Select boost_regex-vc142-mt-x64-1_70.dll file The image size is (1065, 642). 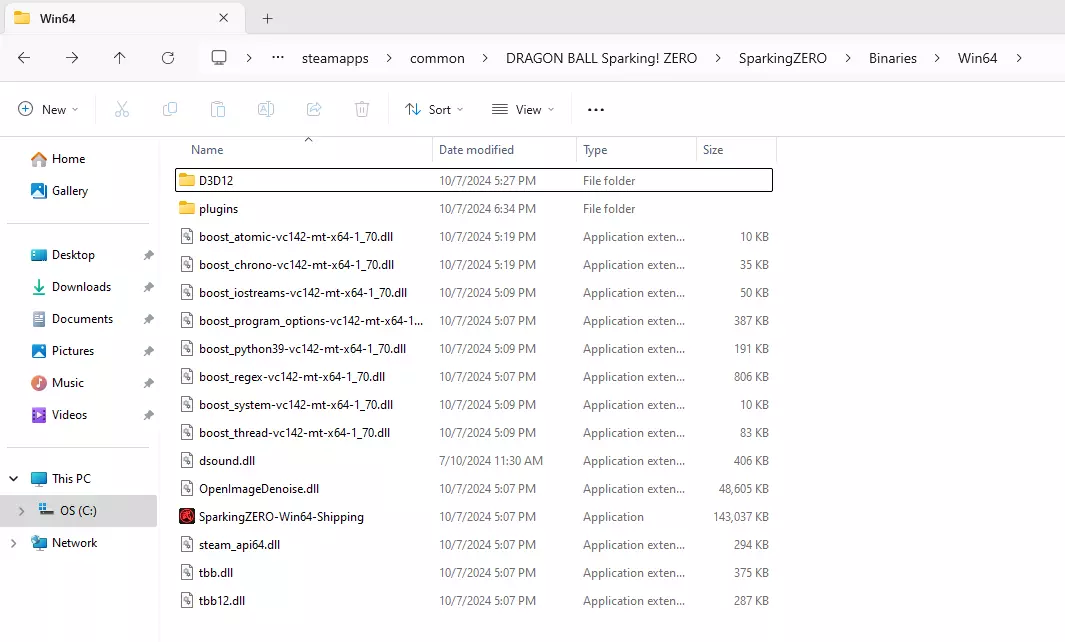473,376
